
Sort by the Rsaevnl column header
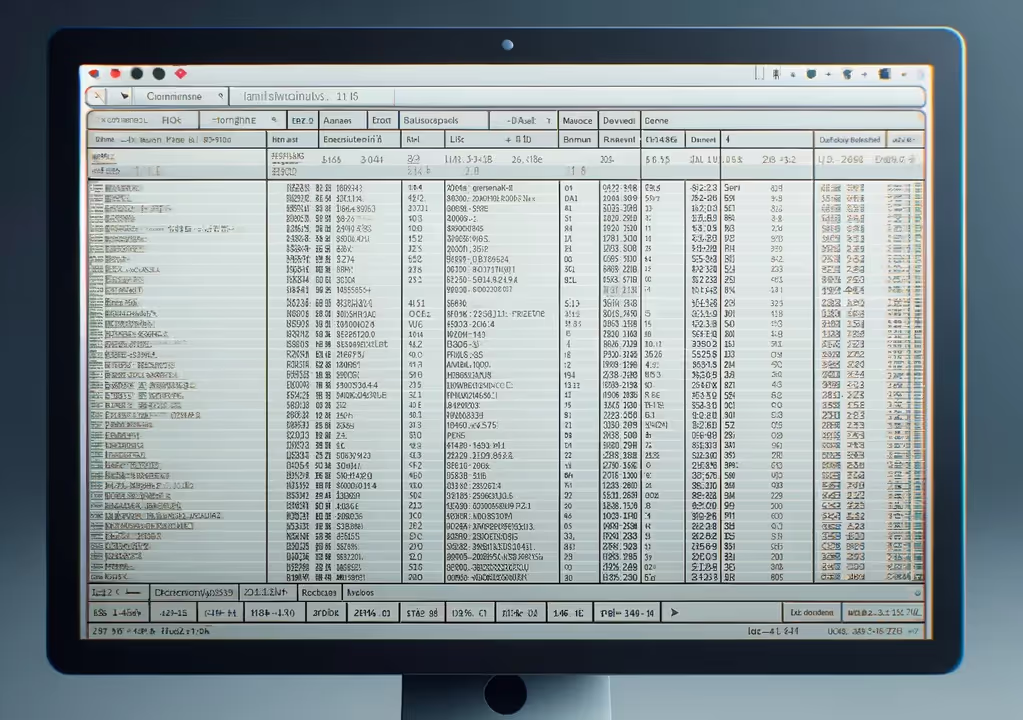(x=619, y=140)
